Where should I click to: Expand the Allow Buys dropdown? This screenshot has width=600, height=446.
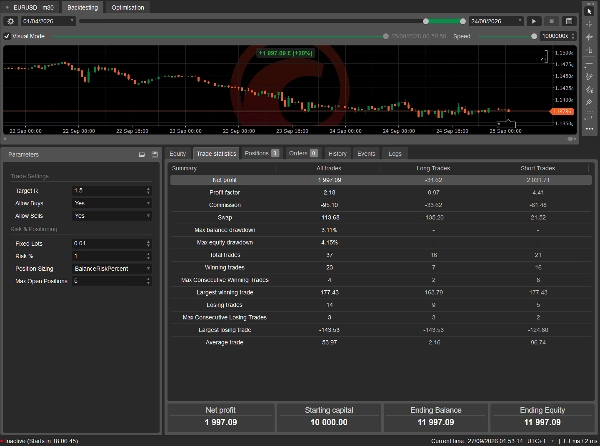coord(112,203)
